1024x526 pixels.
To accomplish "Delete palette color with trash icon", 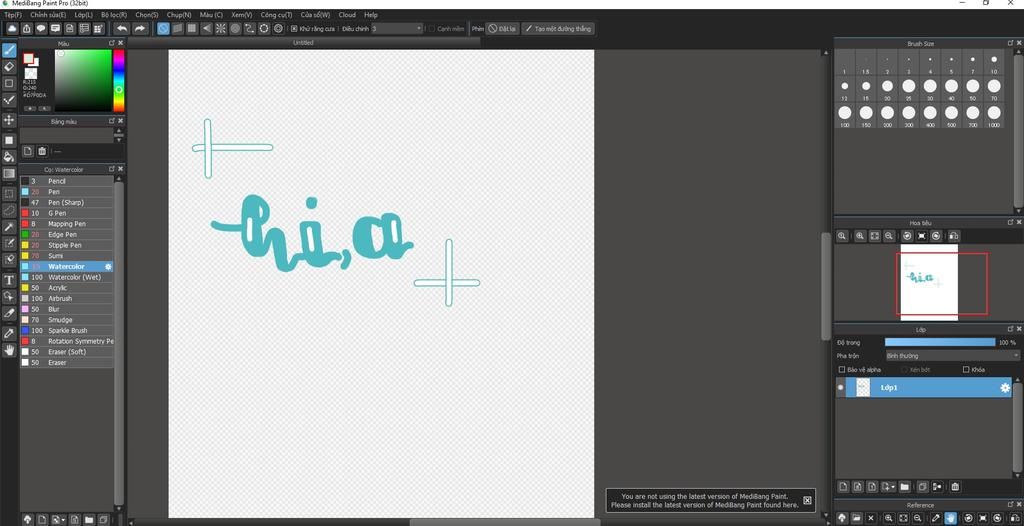I will (42, 151).
